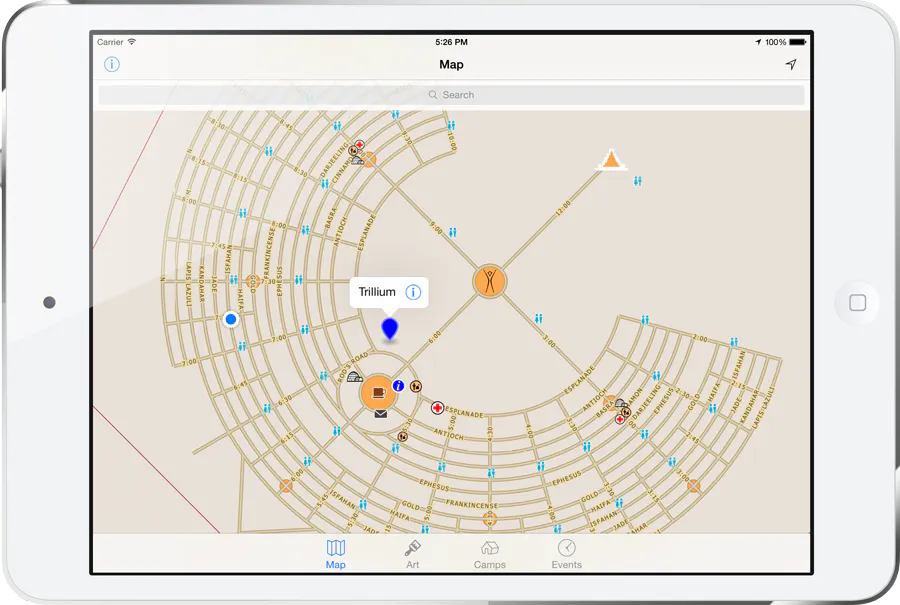Open the Events tab
Viewport: 900px width, 605px height.
click(567, 554)
